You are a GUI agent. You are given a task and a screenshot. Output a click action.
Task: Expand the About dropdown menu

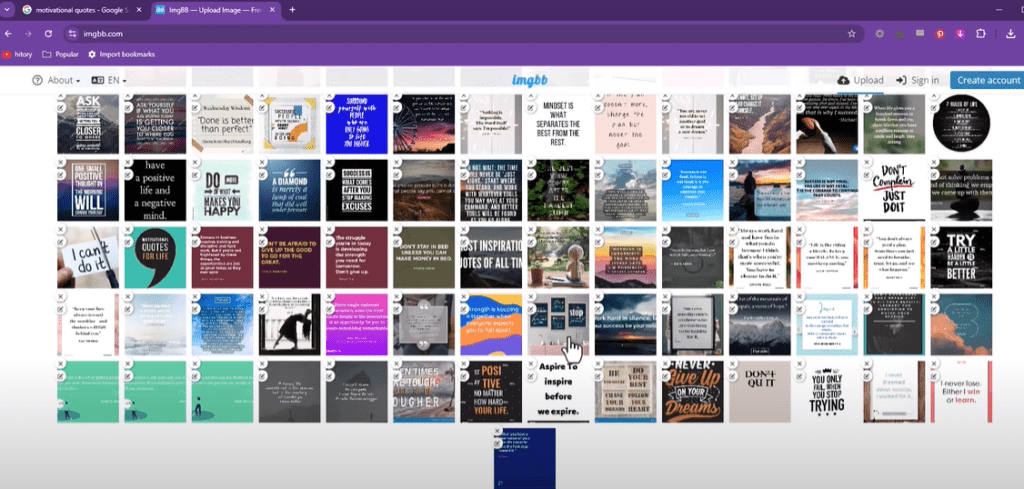(x=59, y=80)
